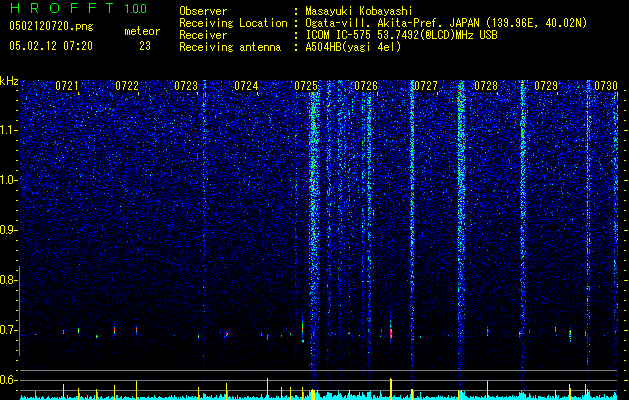The height and width of the screenshot is (400, 629).
Task: Click the 0729 time marker
Action: click(546, 86)
